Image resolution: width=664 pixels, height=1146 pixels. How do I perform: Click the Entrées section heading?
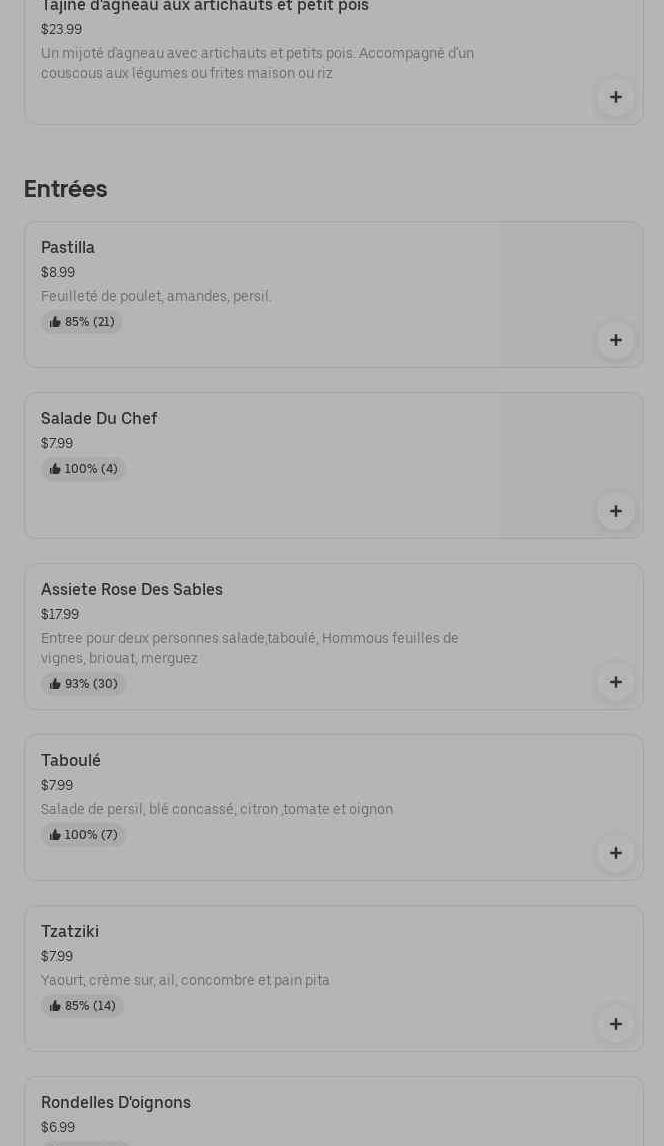click(x=66, y=189)
